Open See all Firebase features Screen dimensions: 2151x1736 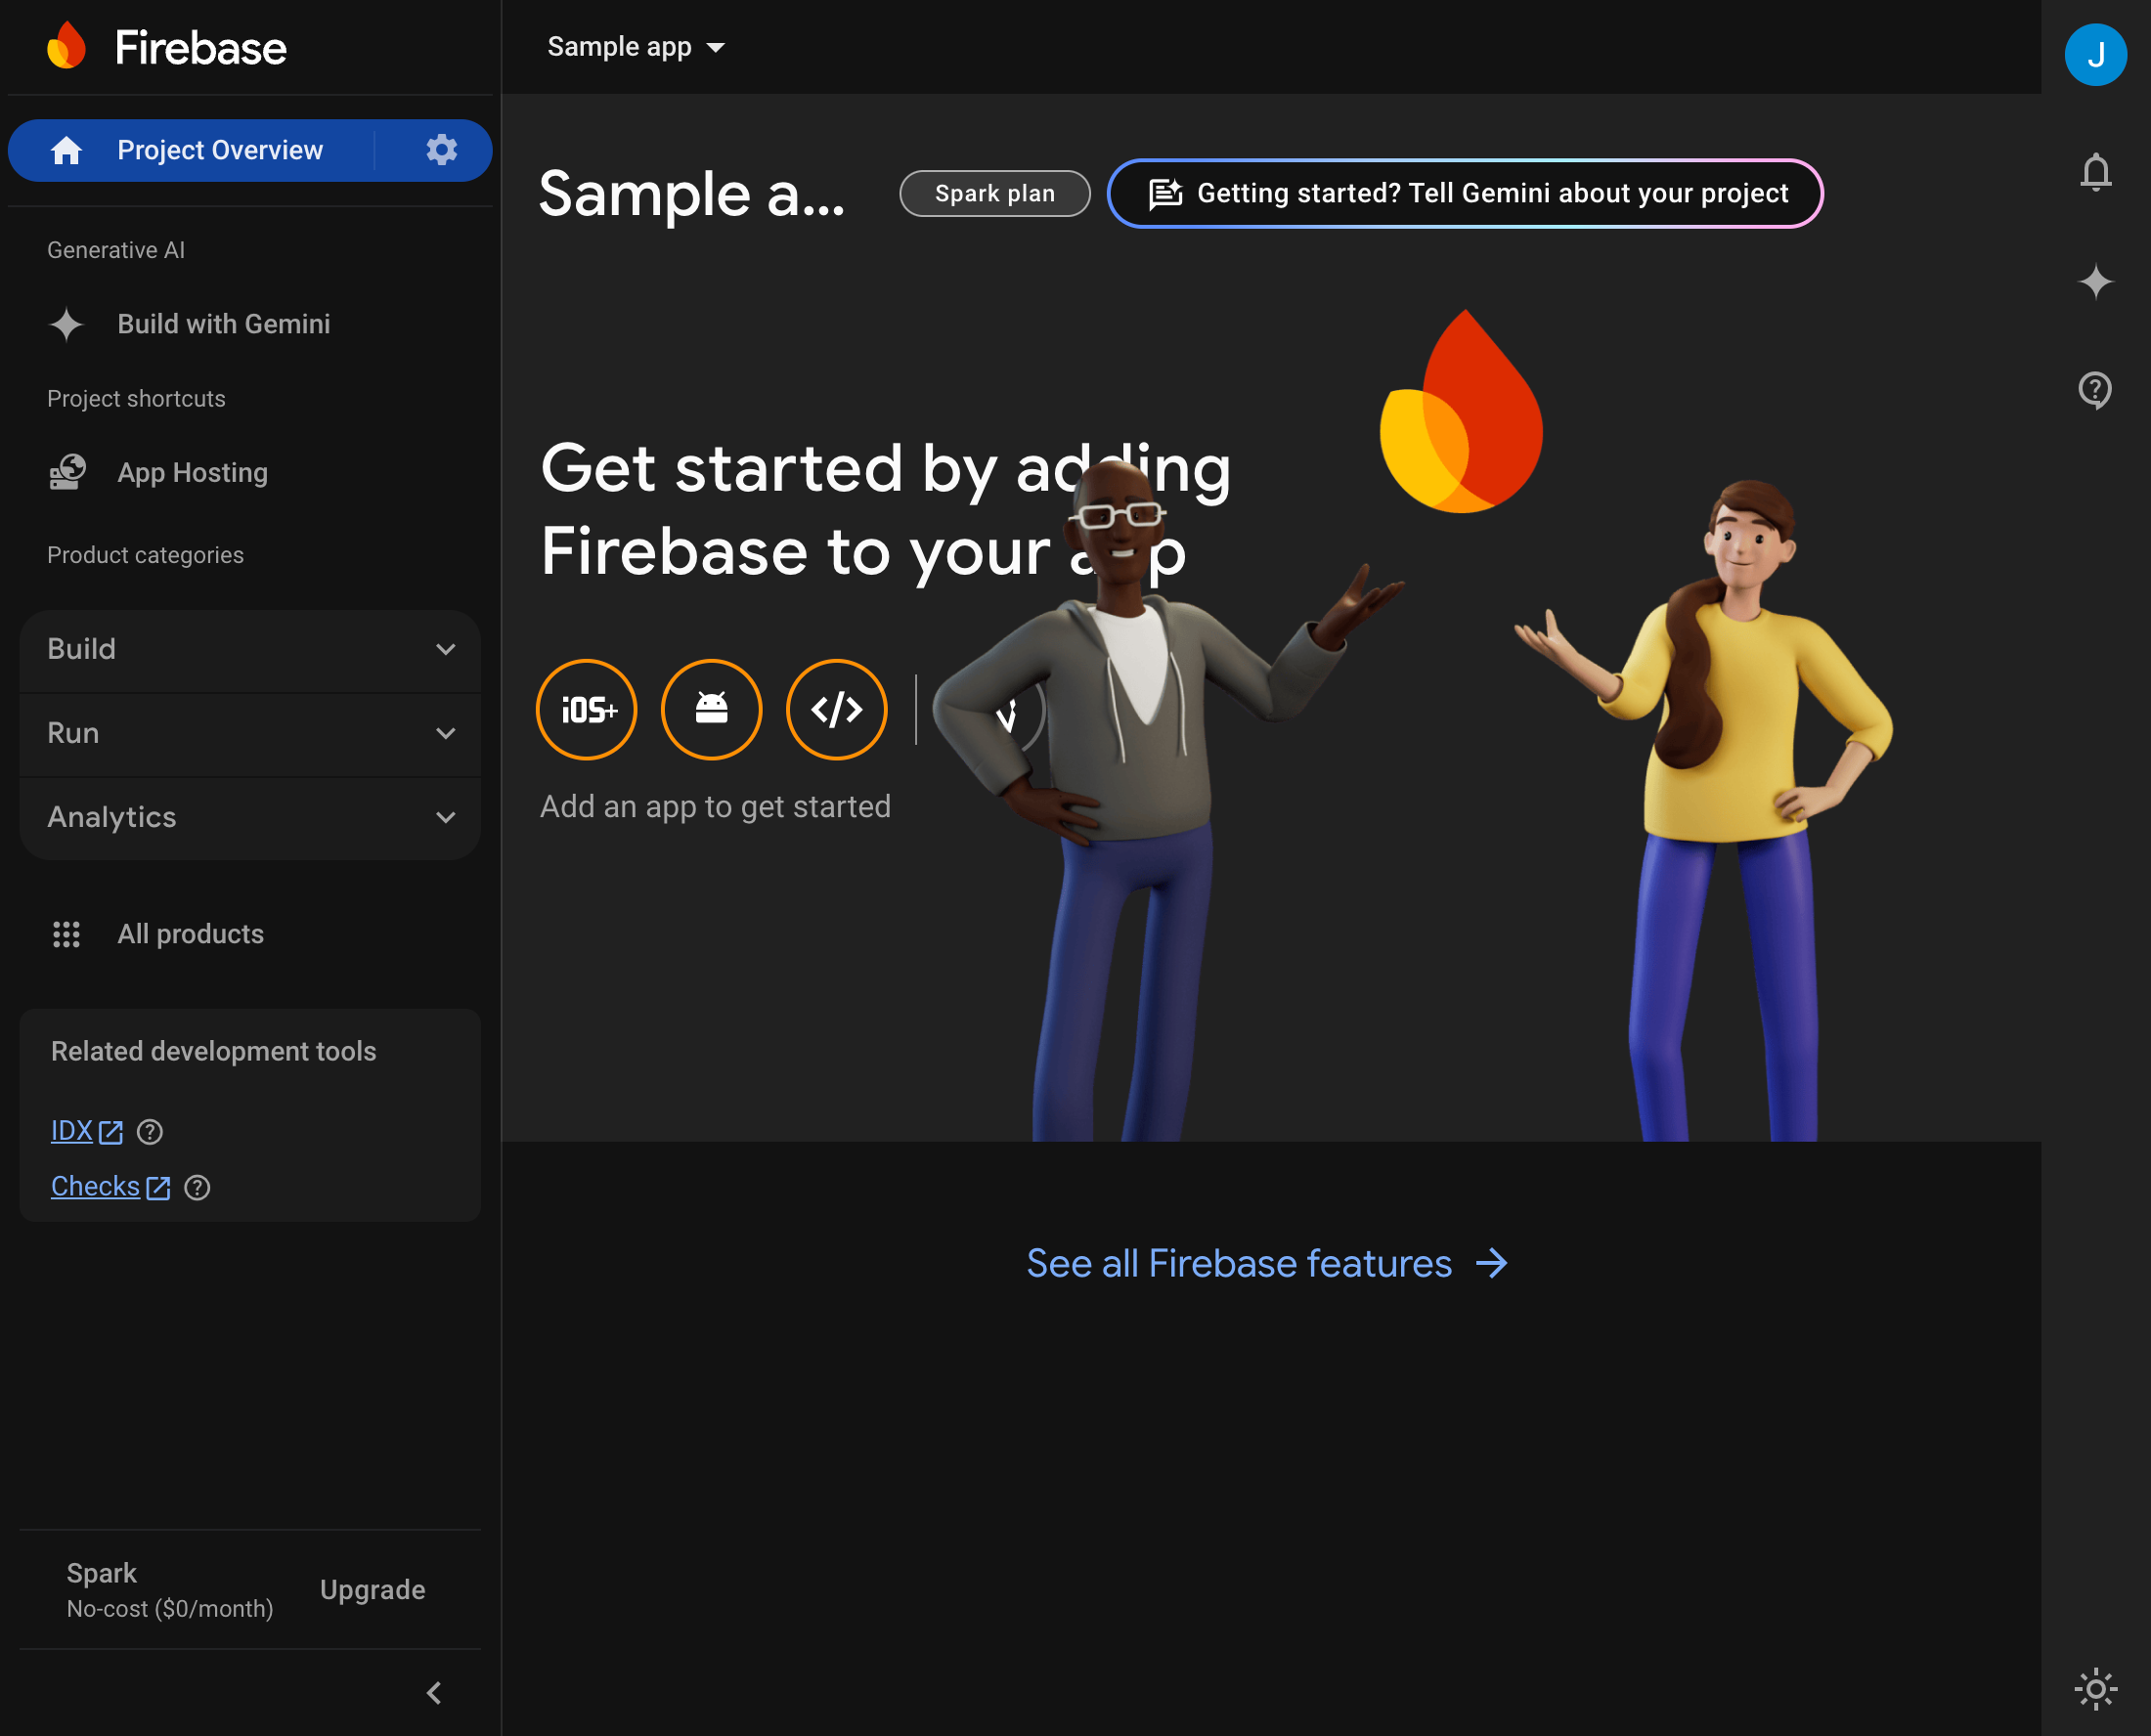1268,1263
